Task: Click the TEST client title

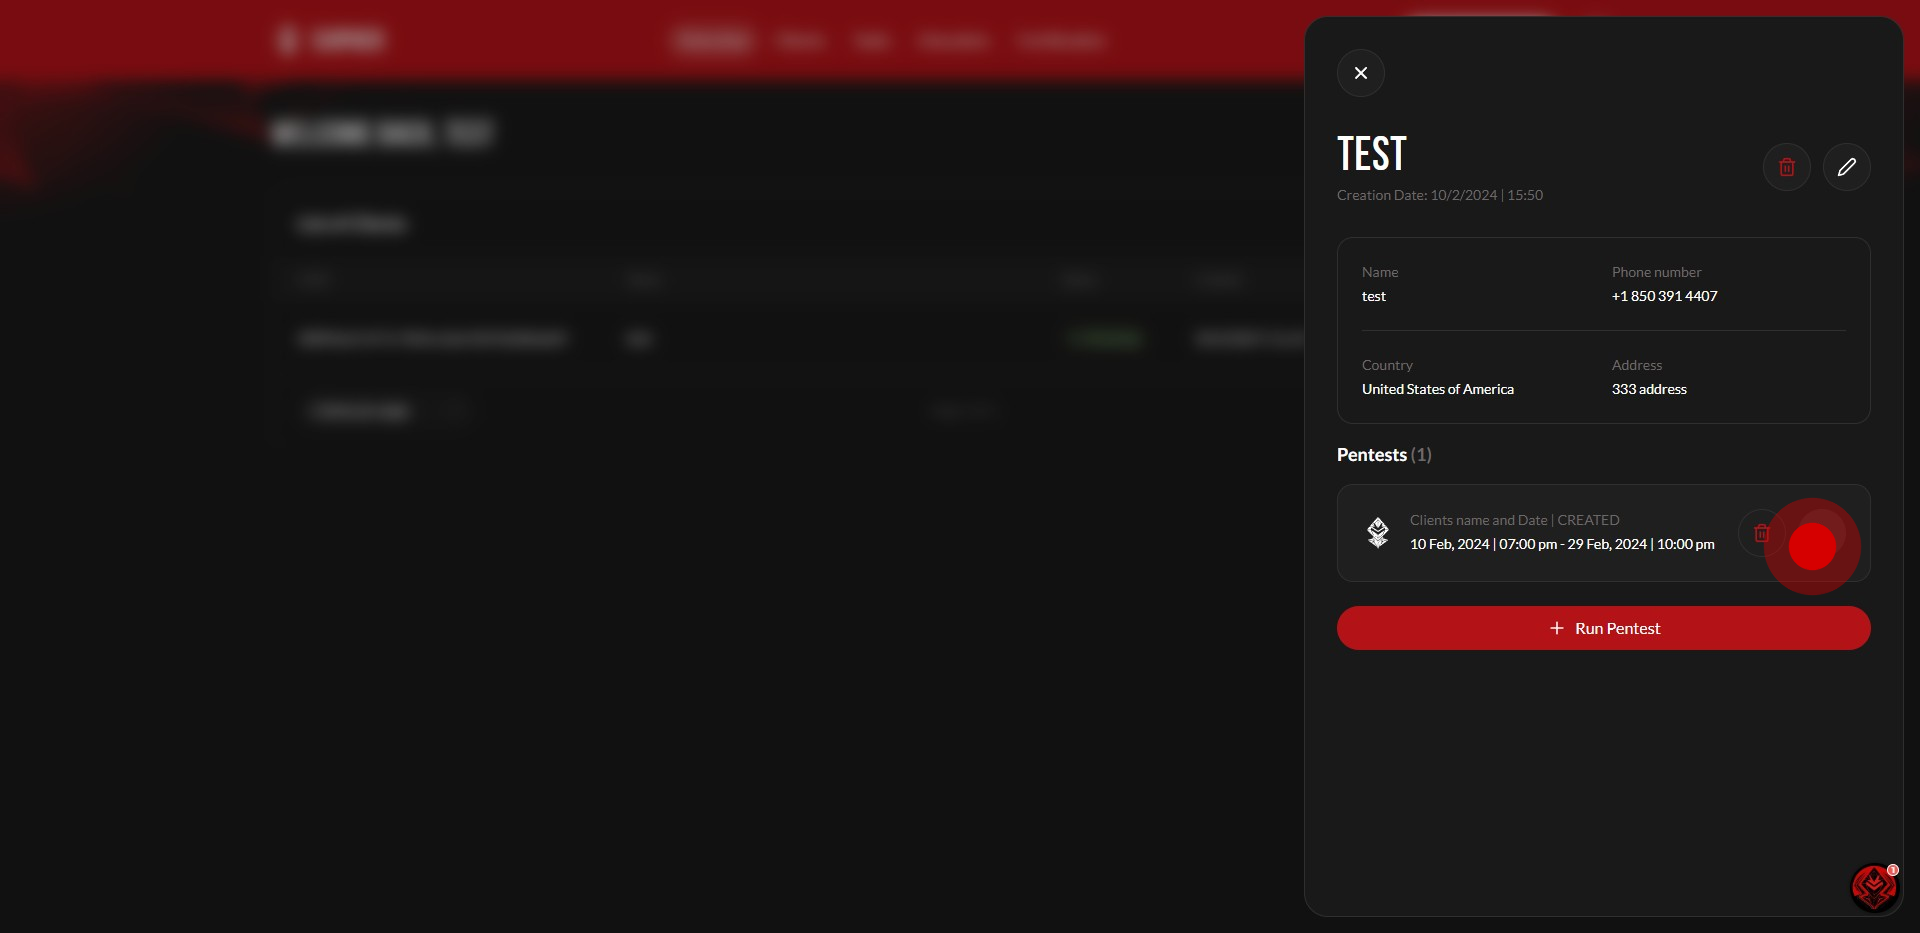Action: tap(1371, 154)
